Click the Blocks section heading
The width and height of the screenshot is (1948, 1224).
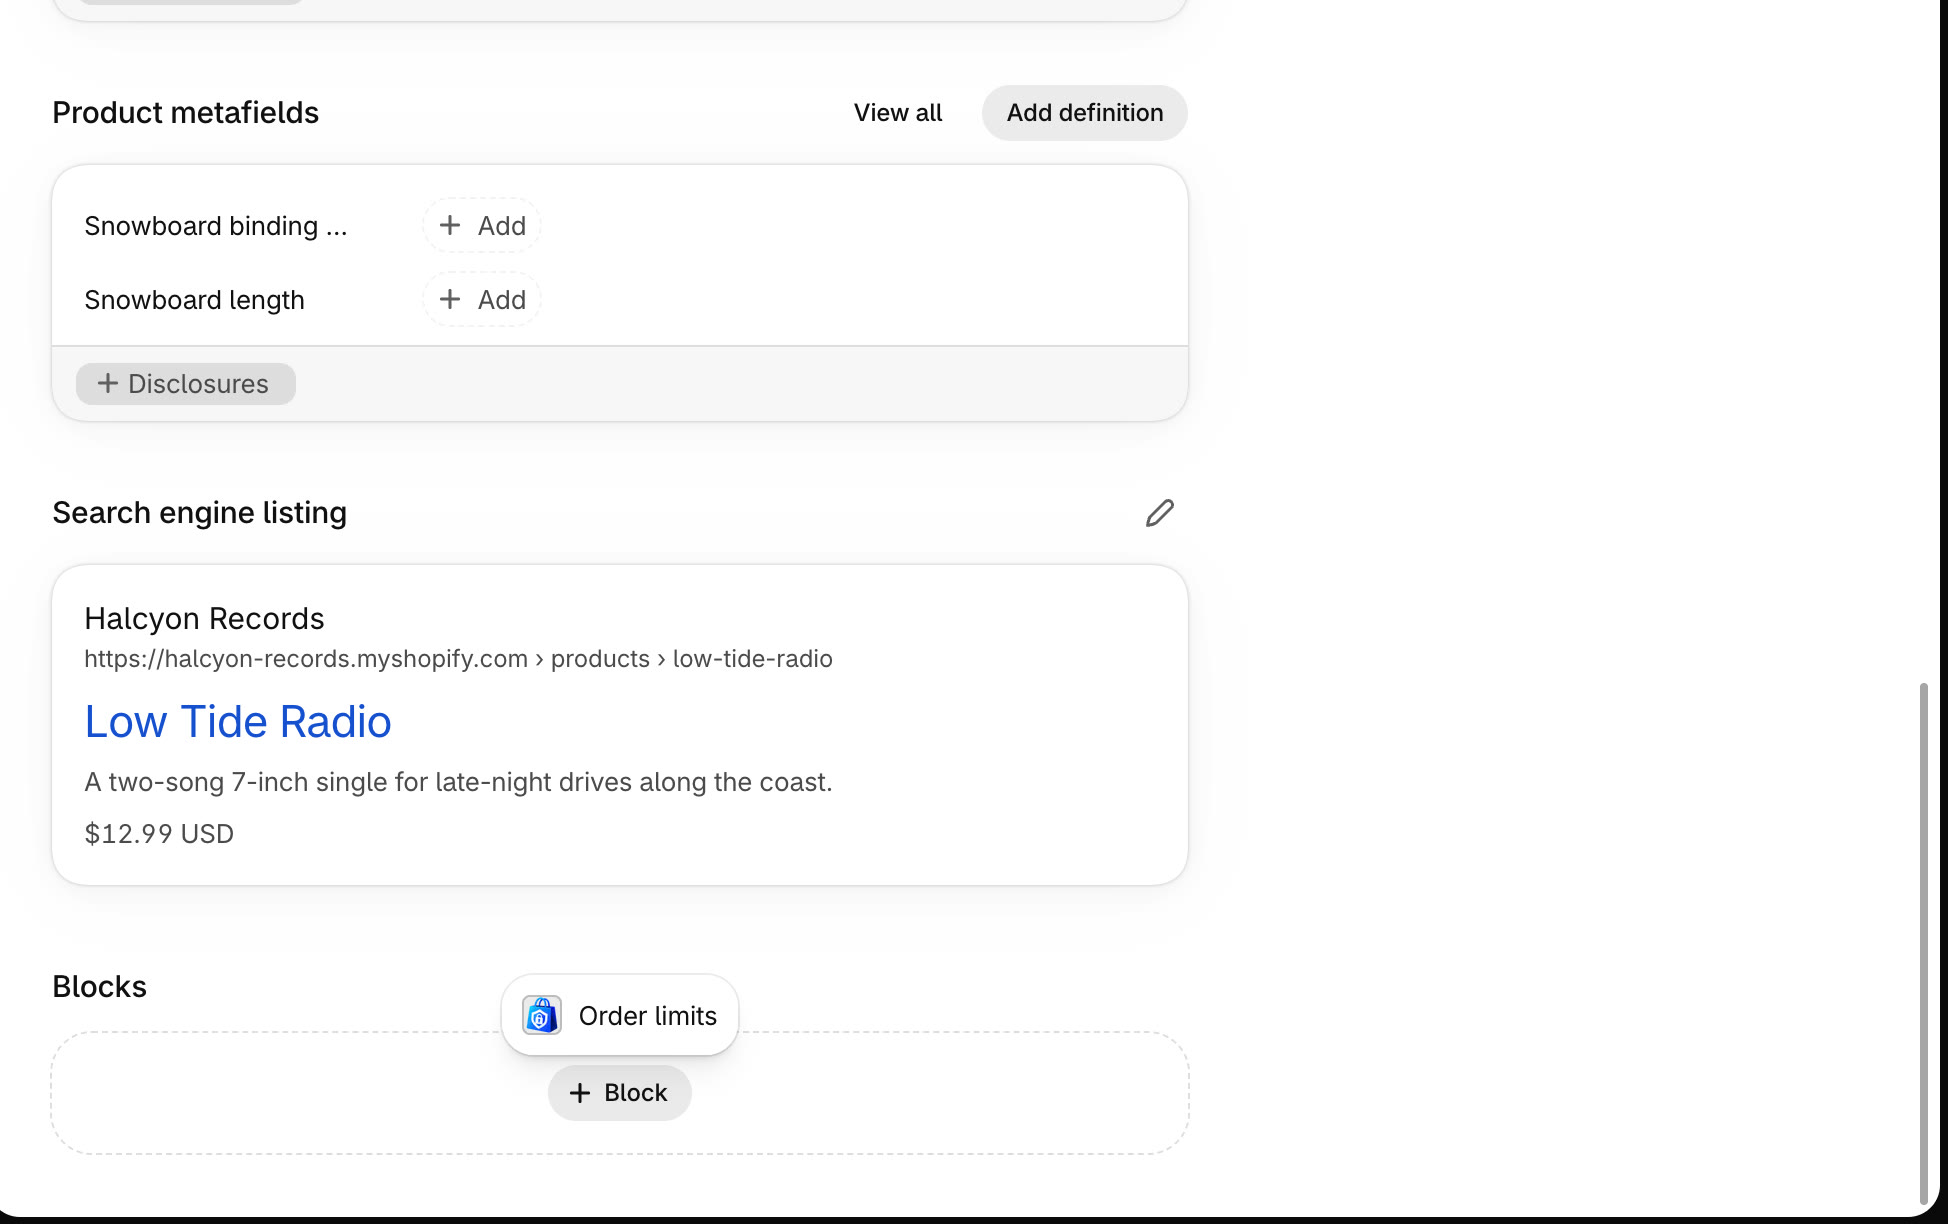[x=99, y=987]
